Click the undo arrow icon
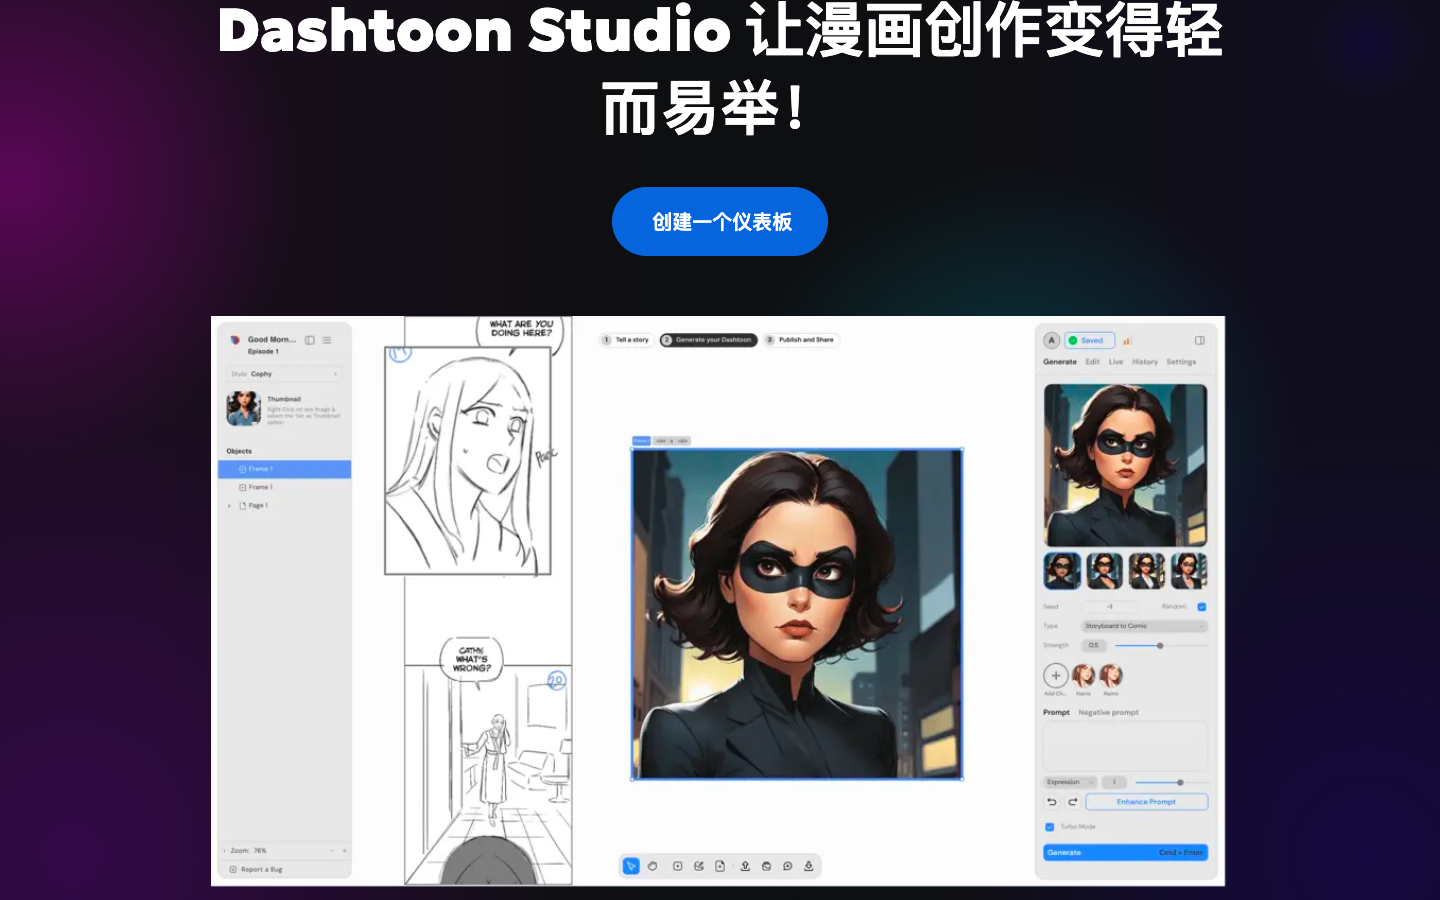The image size is (1440, 900). coord(1052,802)
